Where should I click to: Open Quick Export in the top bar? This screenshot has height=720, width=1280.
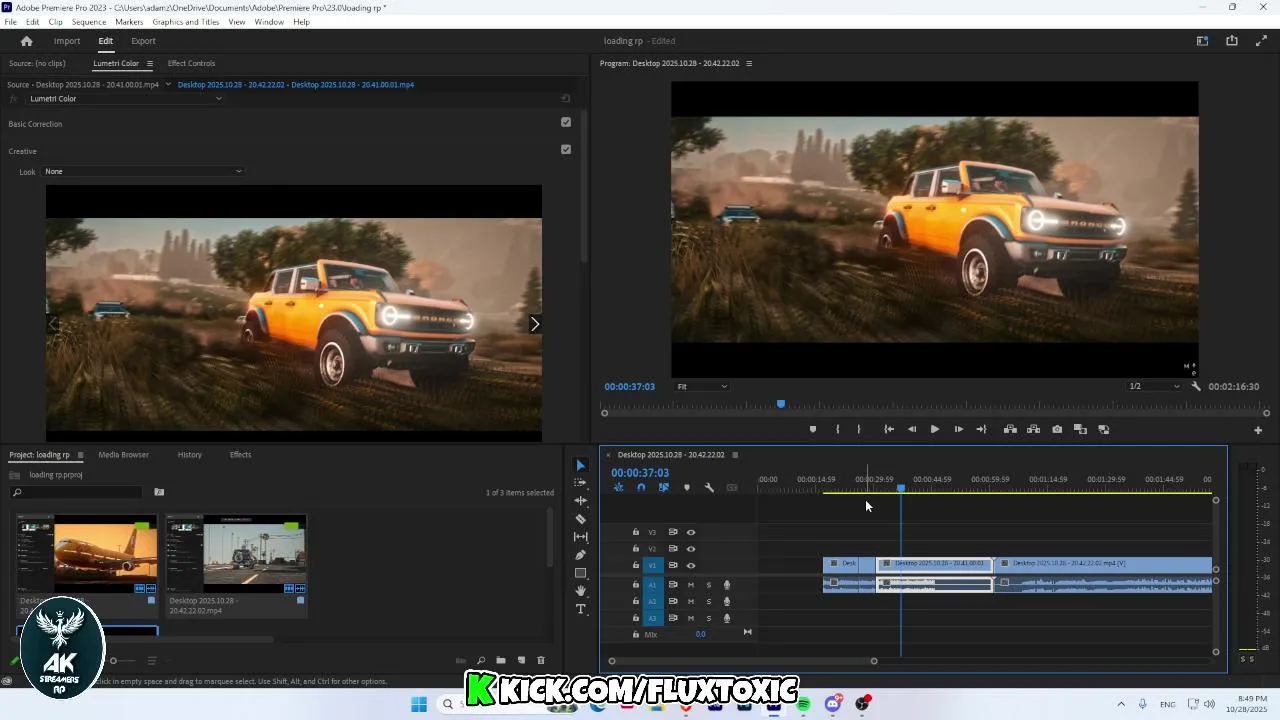coord(1232,41)
